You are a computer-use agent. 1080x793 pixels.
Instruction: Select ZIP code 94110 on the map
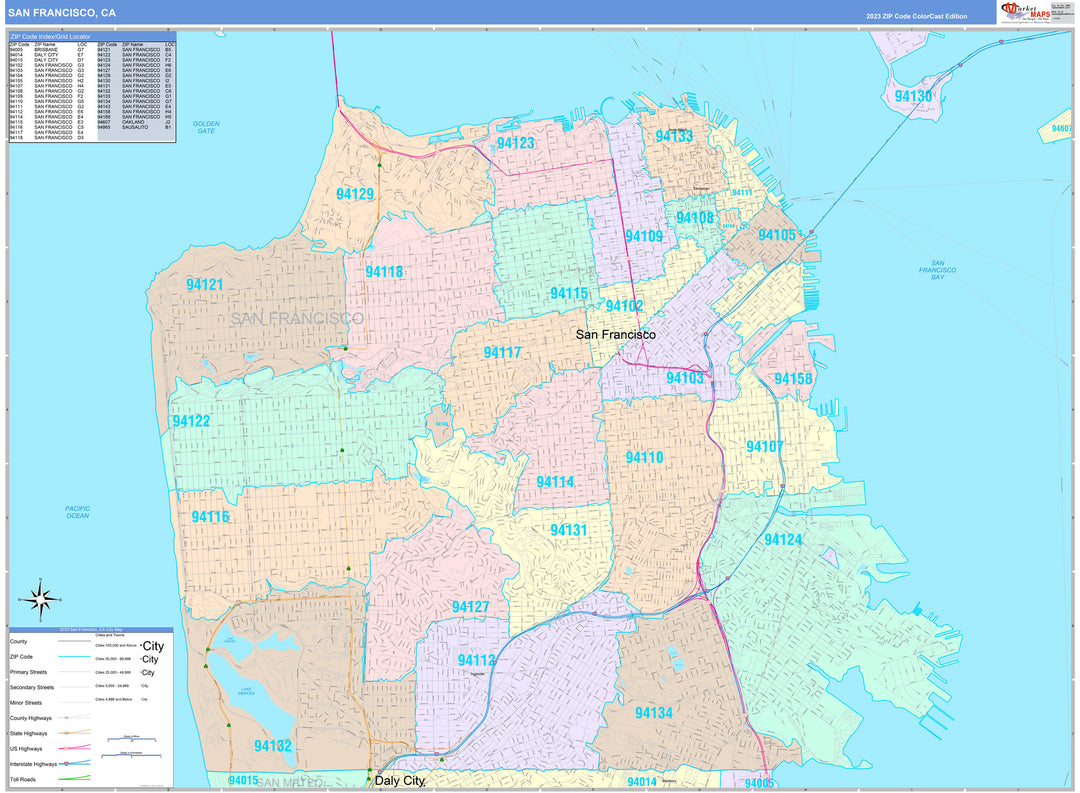coord(645,458)
